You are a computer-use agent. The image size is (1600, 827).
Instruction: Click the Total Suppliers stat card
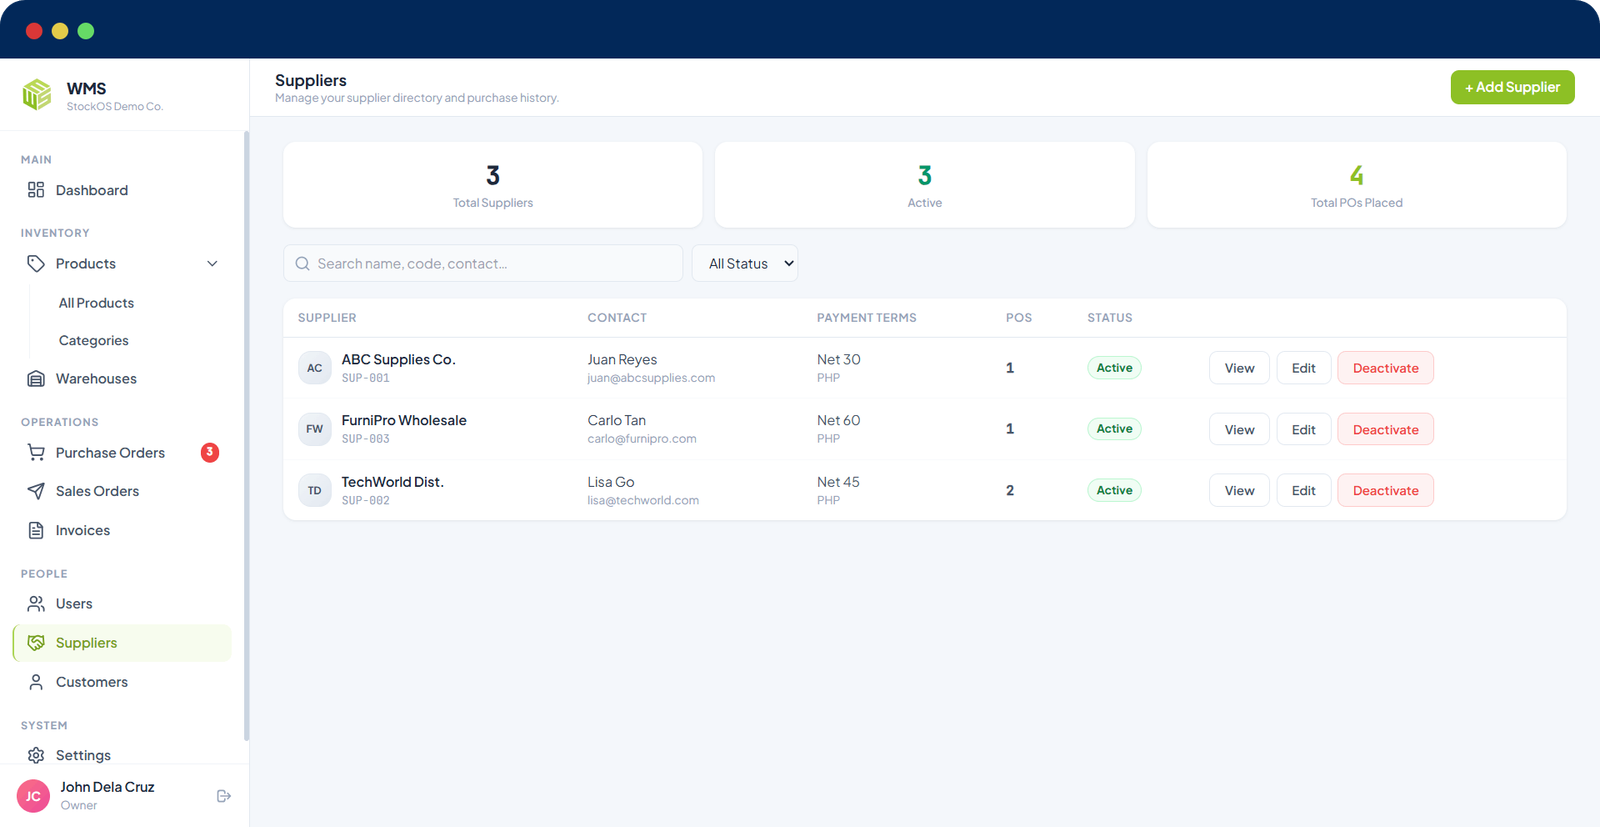[x=493, y=185]
